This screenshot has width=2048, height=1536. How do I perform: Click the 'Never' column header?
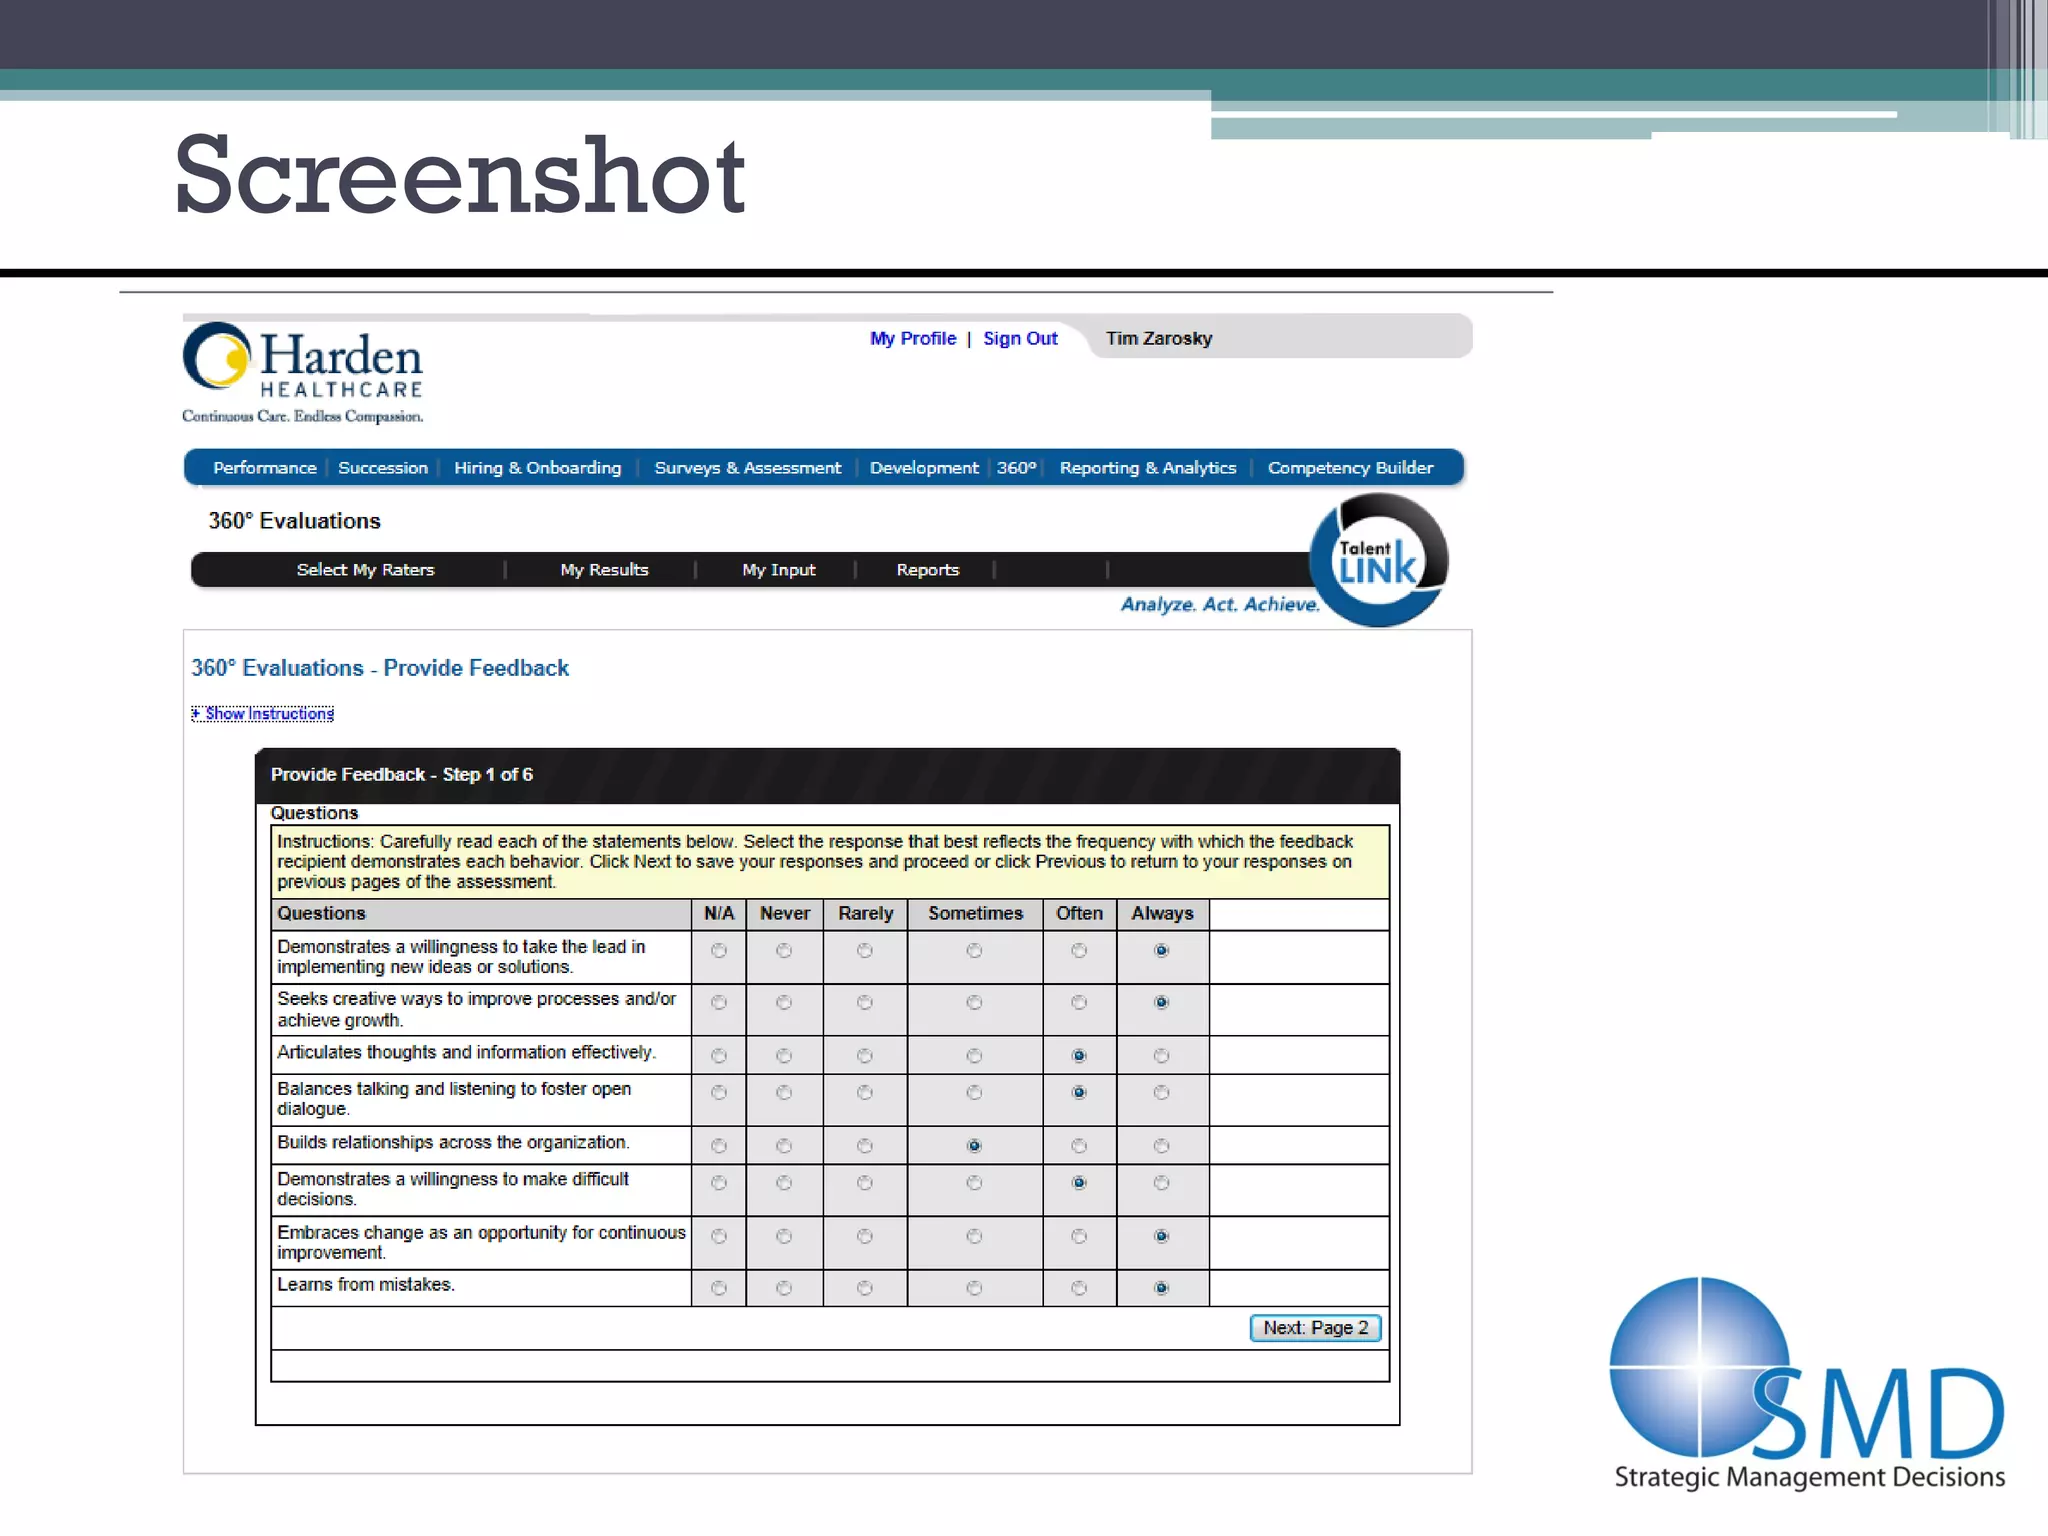[x=784, y=914]
